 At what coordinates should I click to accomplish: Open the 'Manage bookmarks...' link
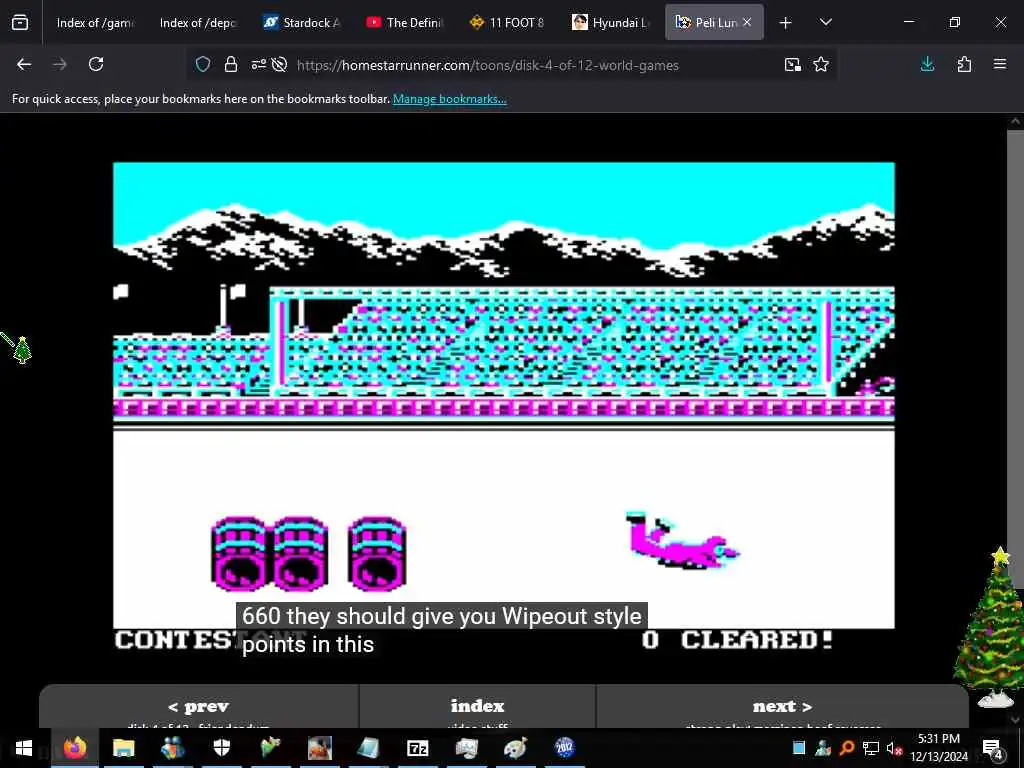pyautogui.click(x=449, y=99)
